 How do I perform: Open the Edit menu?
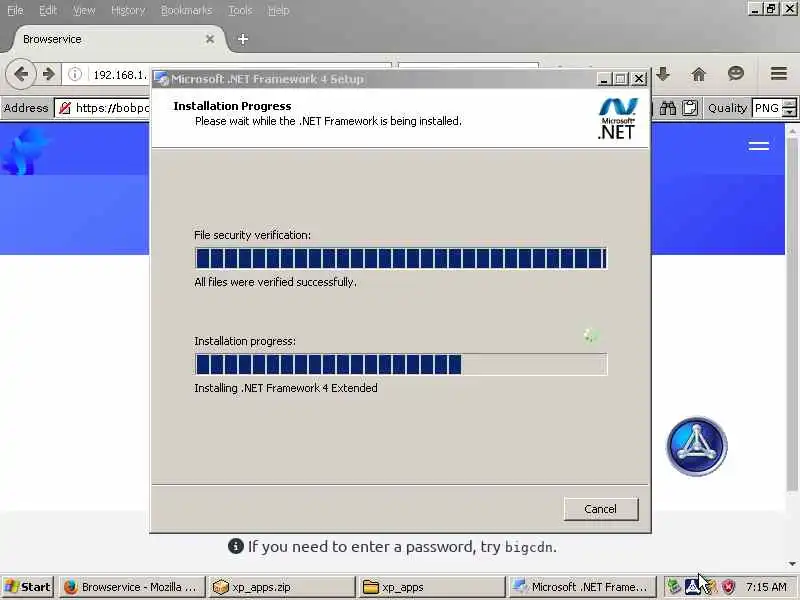[x=48, y=10]
